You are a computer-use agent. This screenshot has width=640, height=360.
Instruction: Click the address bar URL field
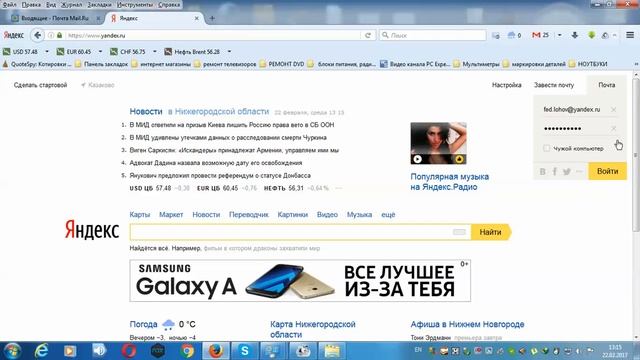click(x=212, y=36)
